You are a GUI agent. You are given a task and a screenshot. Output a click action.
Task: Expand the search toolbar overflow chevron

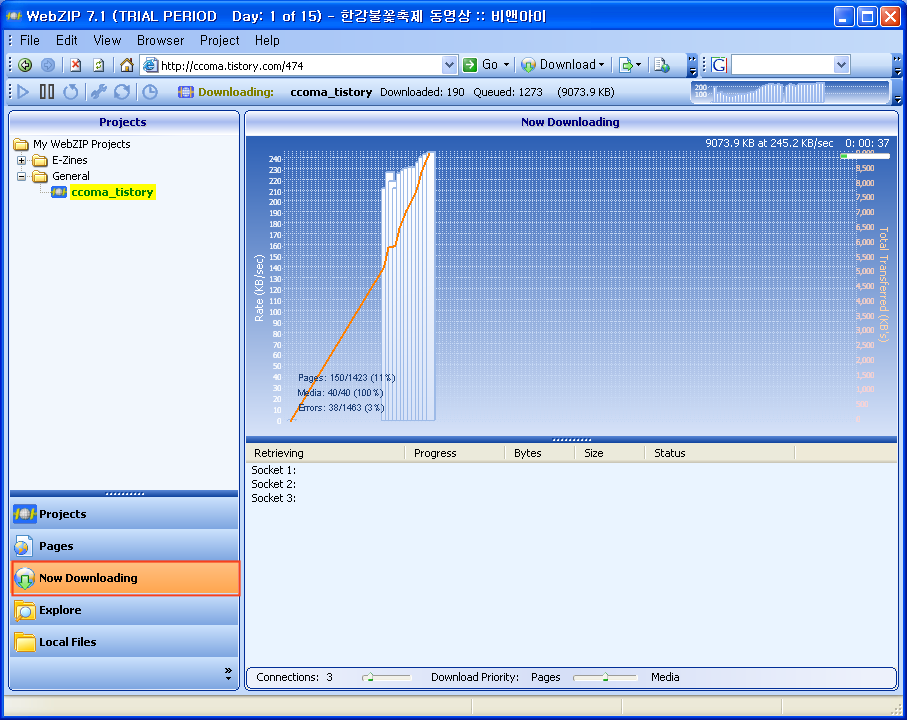point(897,65)
